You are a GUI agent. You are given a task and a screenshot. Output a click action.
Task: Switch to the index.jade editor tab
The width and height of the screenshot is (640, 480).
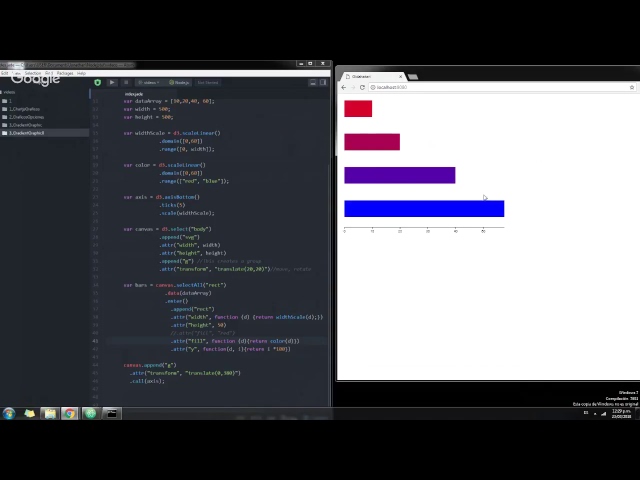point(133,94)
